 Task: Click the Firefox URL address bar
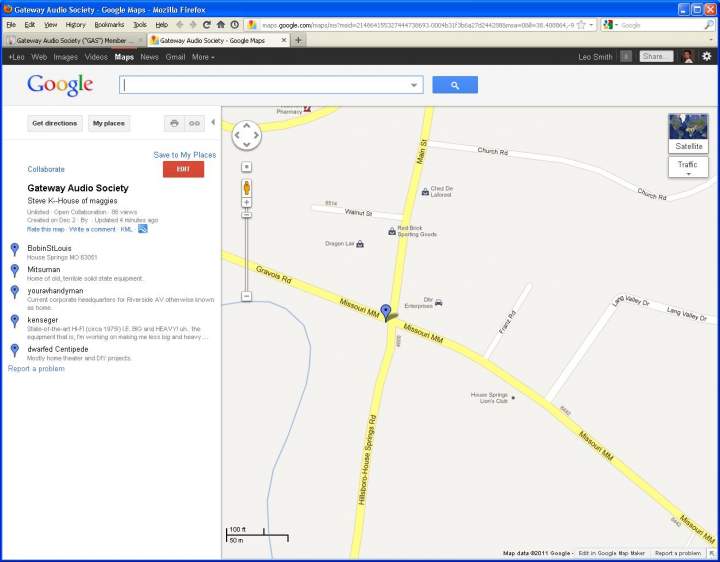coord(418,25)
